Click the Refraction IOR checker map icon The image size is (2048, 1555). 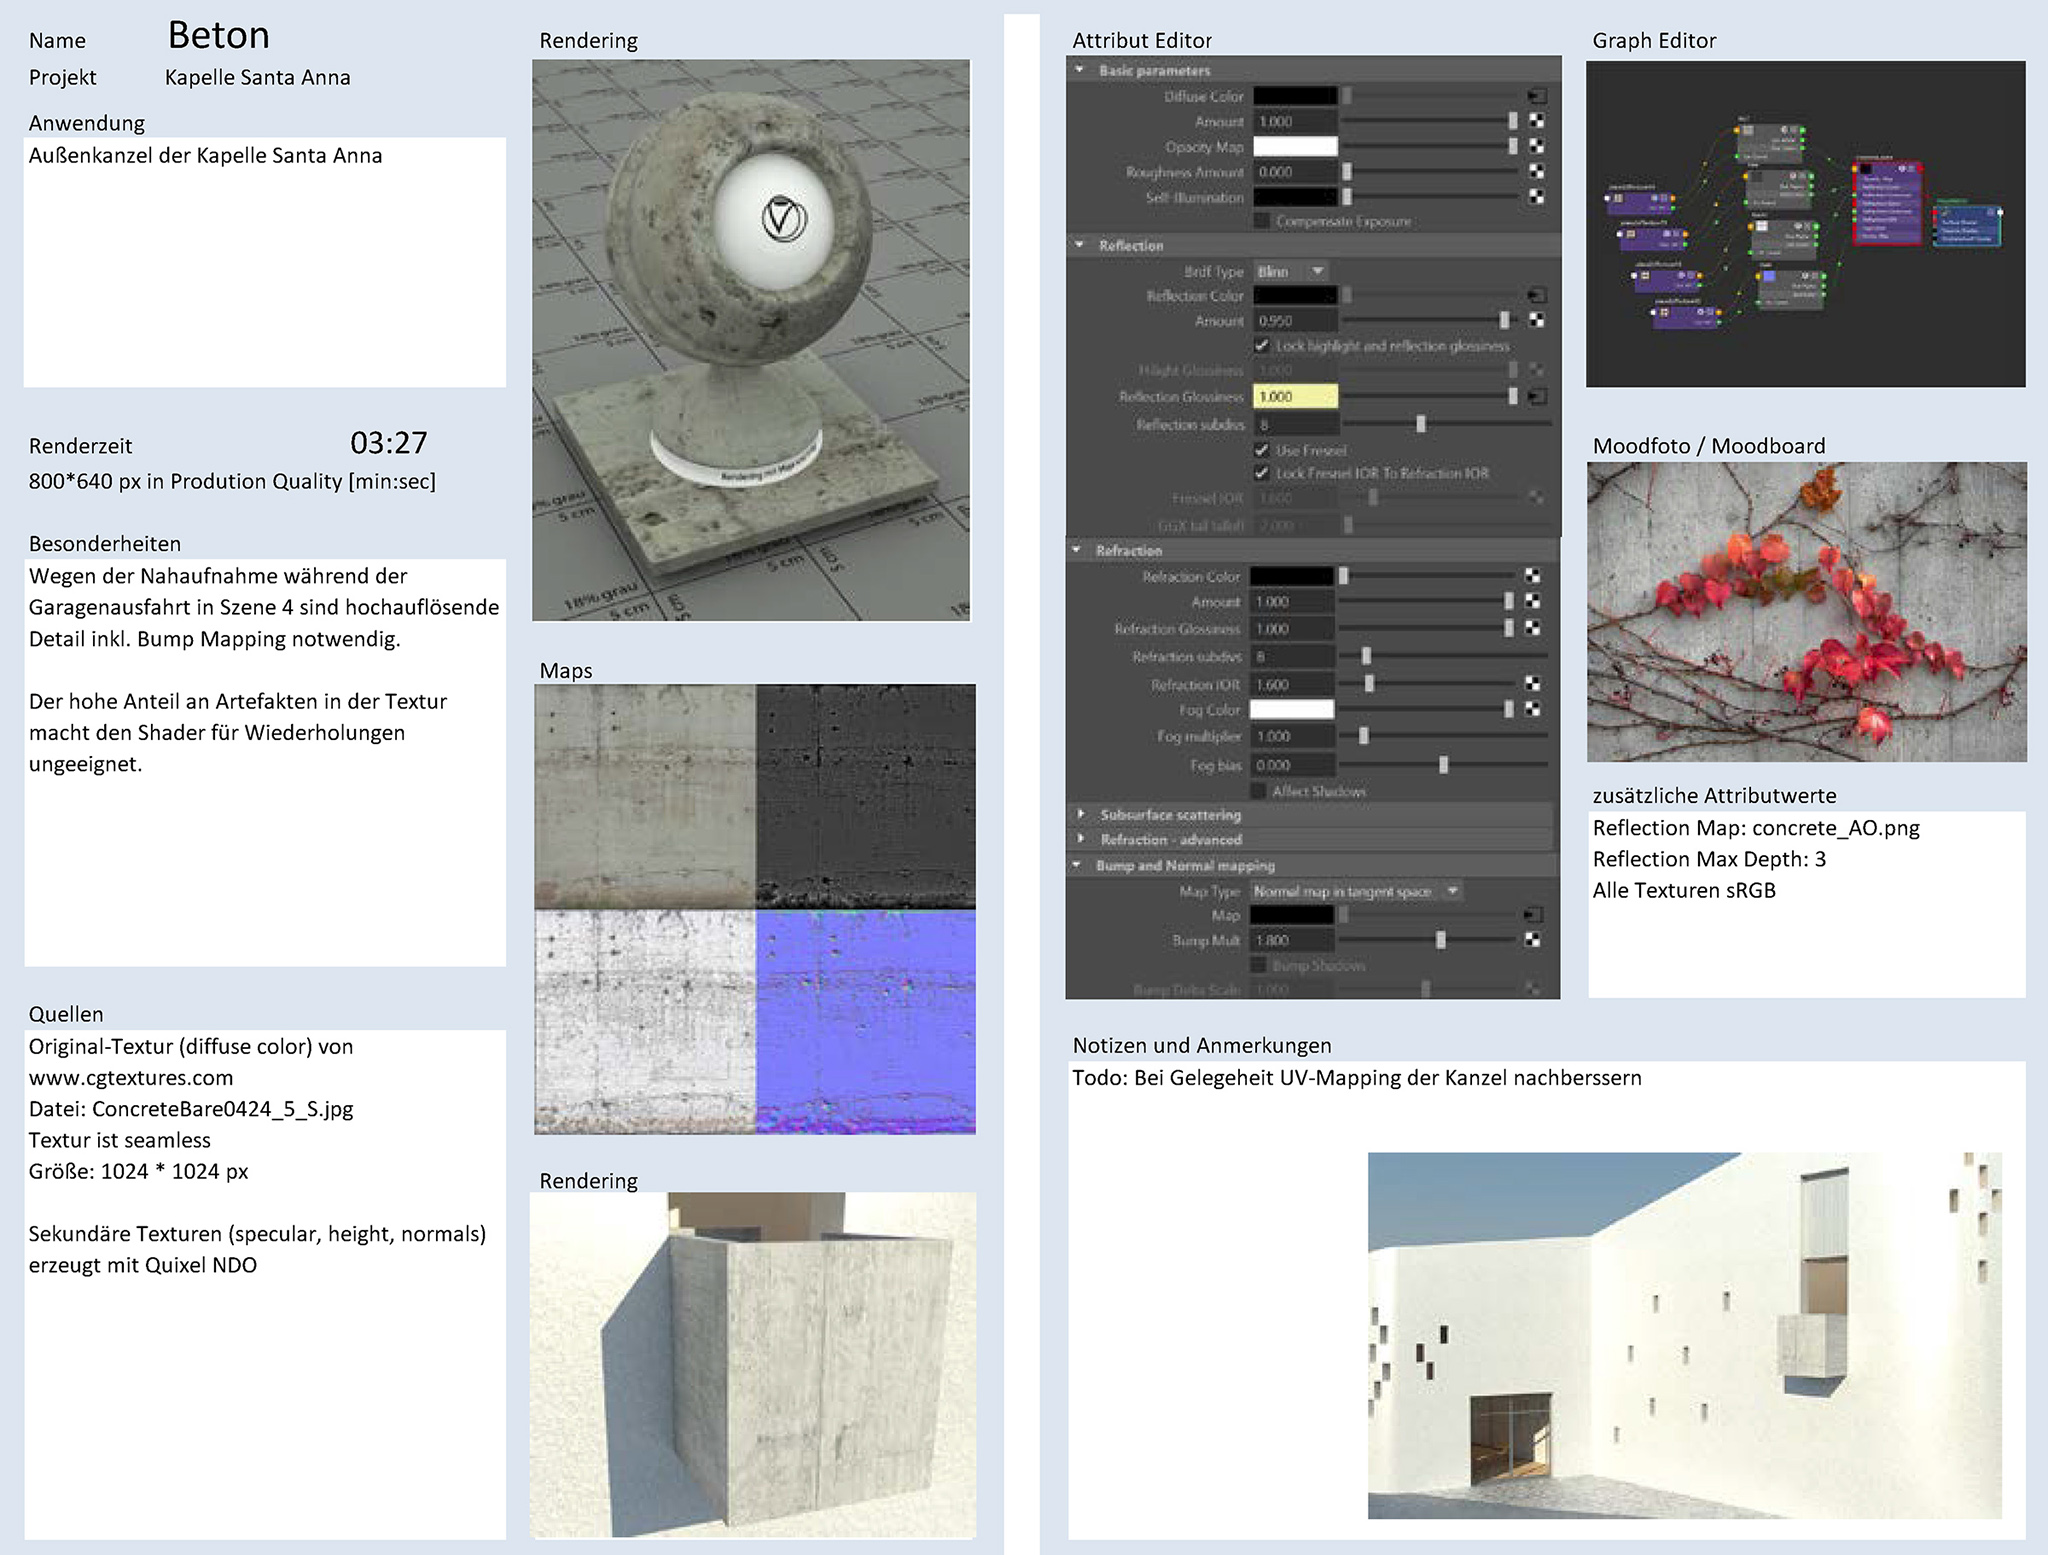[1532, 684]
